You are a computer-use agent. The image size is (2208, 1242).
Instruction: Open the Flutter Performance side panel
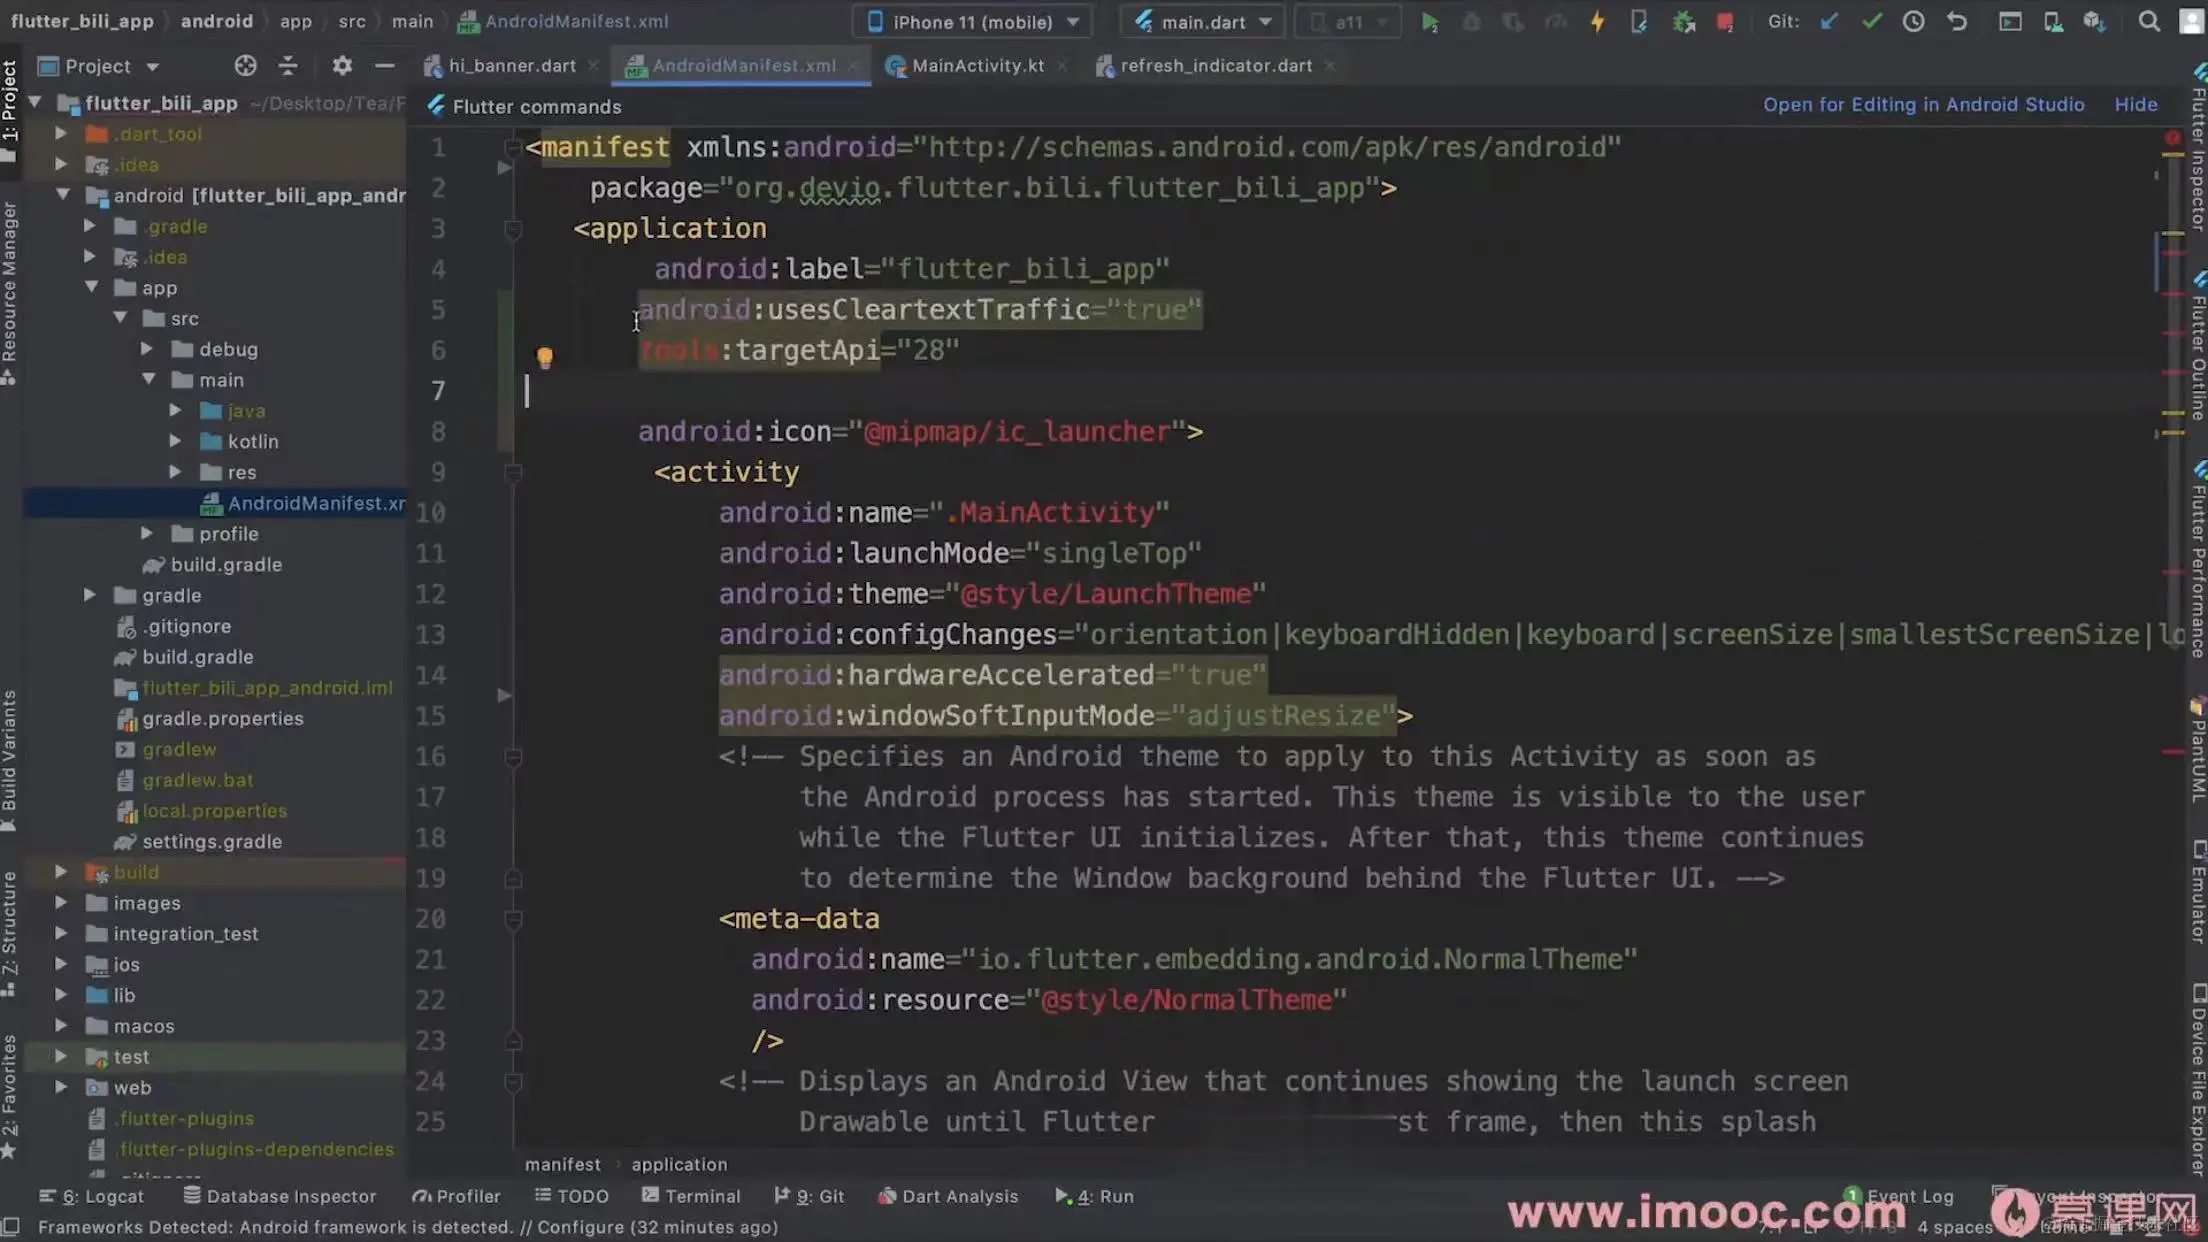click(2198, 560)
